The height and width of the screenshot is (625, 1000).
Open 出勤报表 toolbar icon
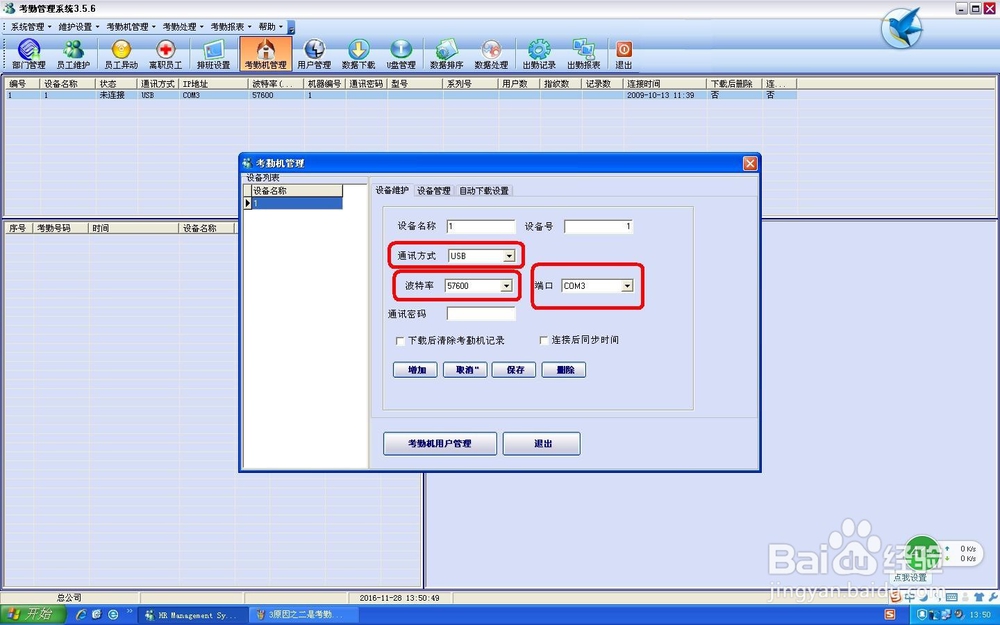584,54
